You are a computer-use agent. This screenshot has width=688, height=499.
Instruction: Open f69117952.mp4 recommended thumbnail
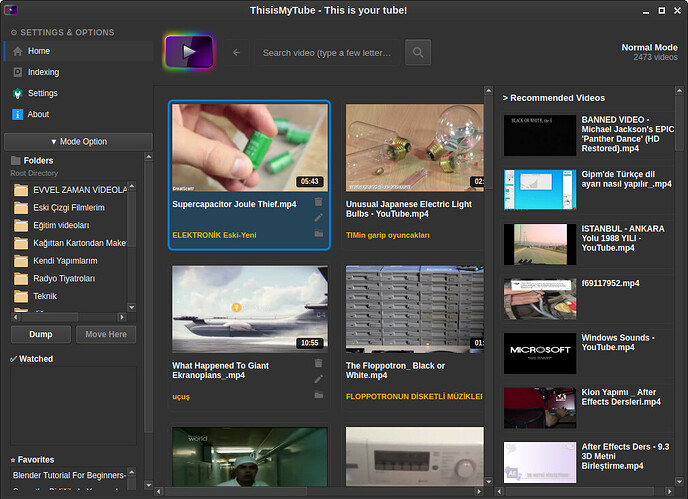click(x=540, y=299)
